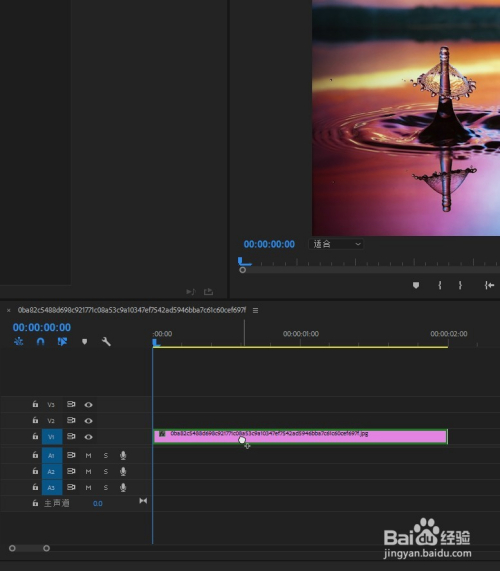Viewport: 500px width, 571px height.
Task: Mute the A2 audio track
Action: 88,472
